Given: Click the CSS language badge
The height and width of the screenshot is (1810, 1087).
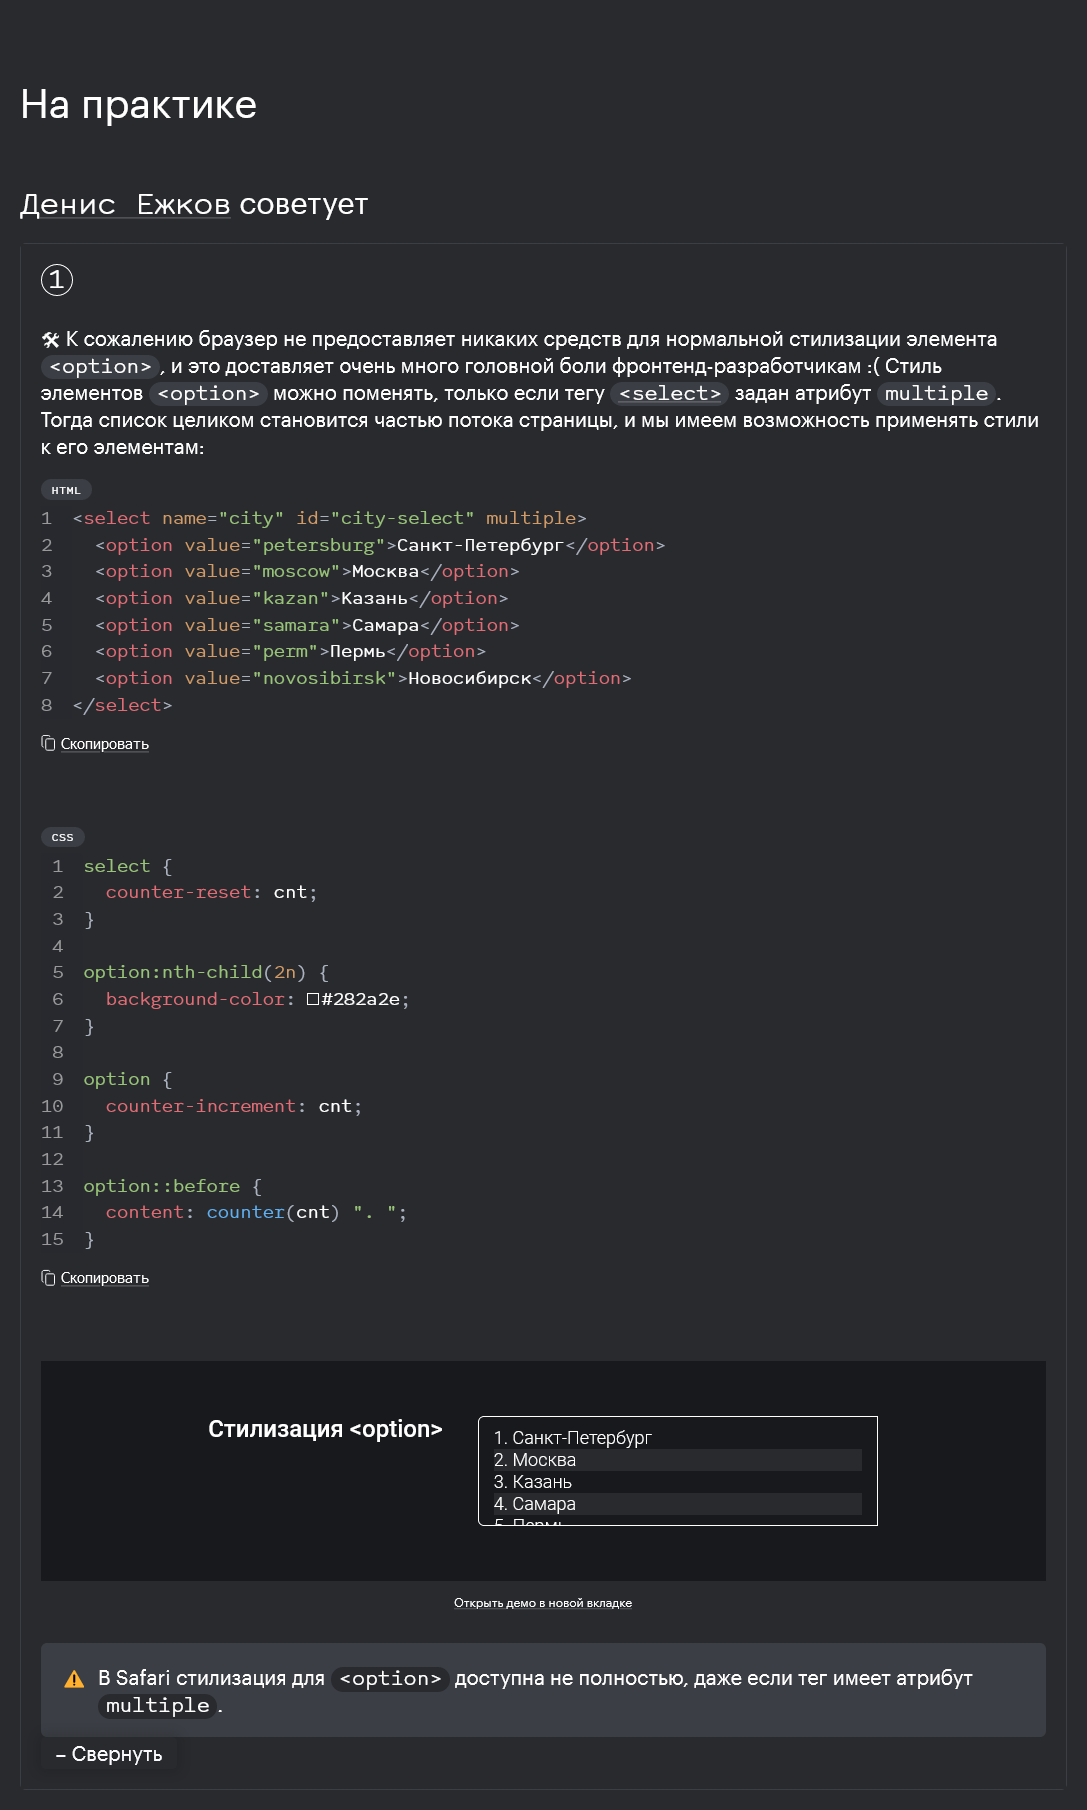Looking at the screenshot, I should [x=63, y=837].
